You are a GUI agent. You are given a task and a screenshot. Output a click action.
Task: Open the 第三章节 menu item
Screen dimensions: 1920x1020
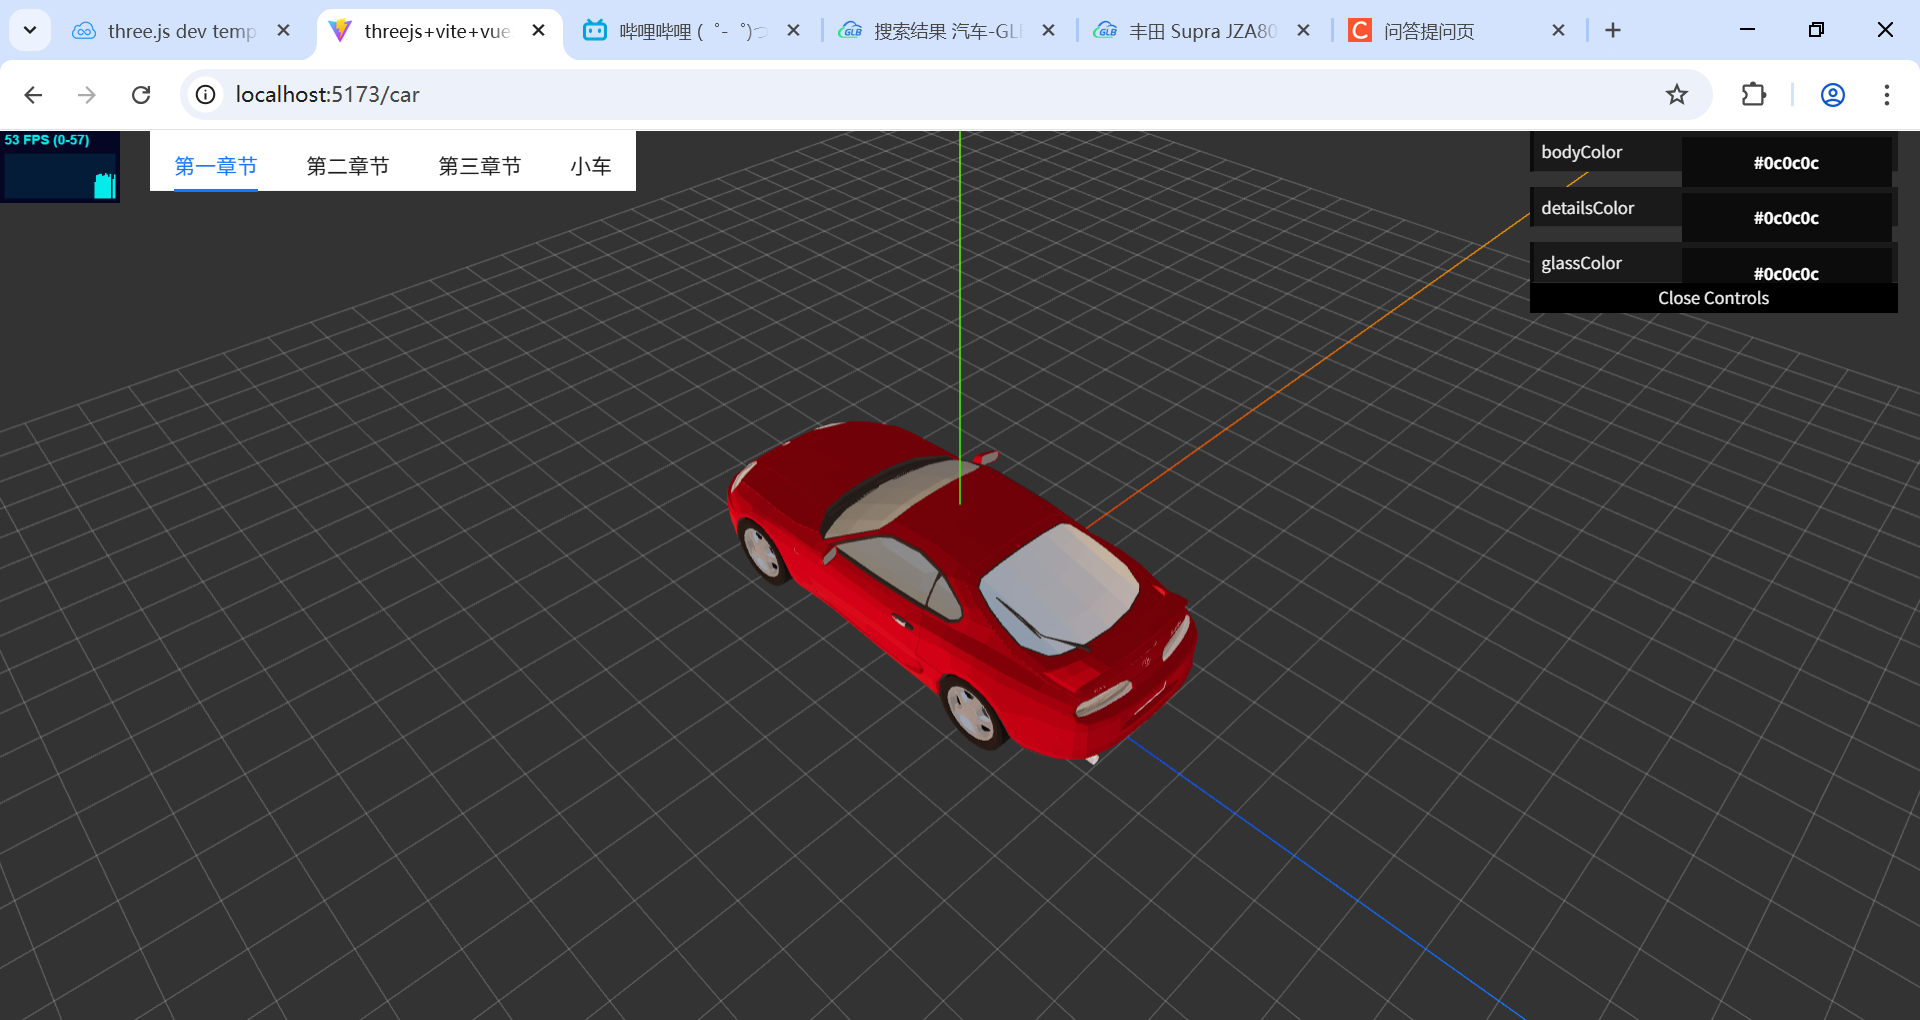[x=480, y=166]
